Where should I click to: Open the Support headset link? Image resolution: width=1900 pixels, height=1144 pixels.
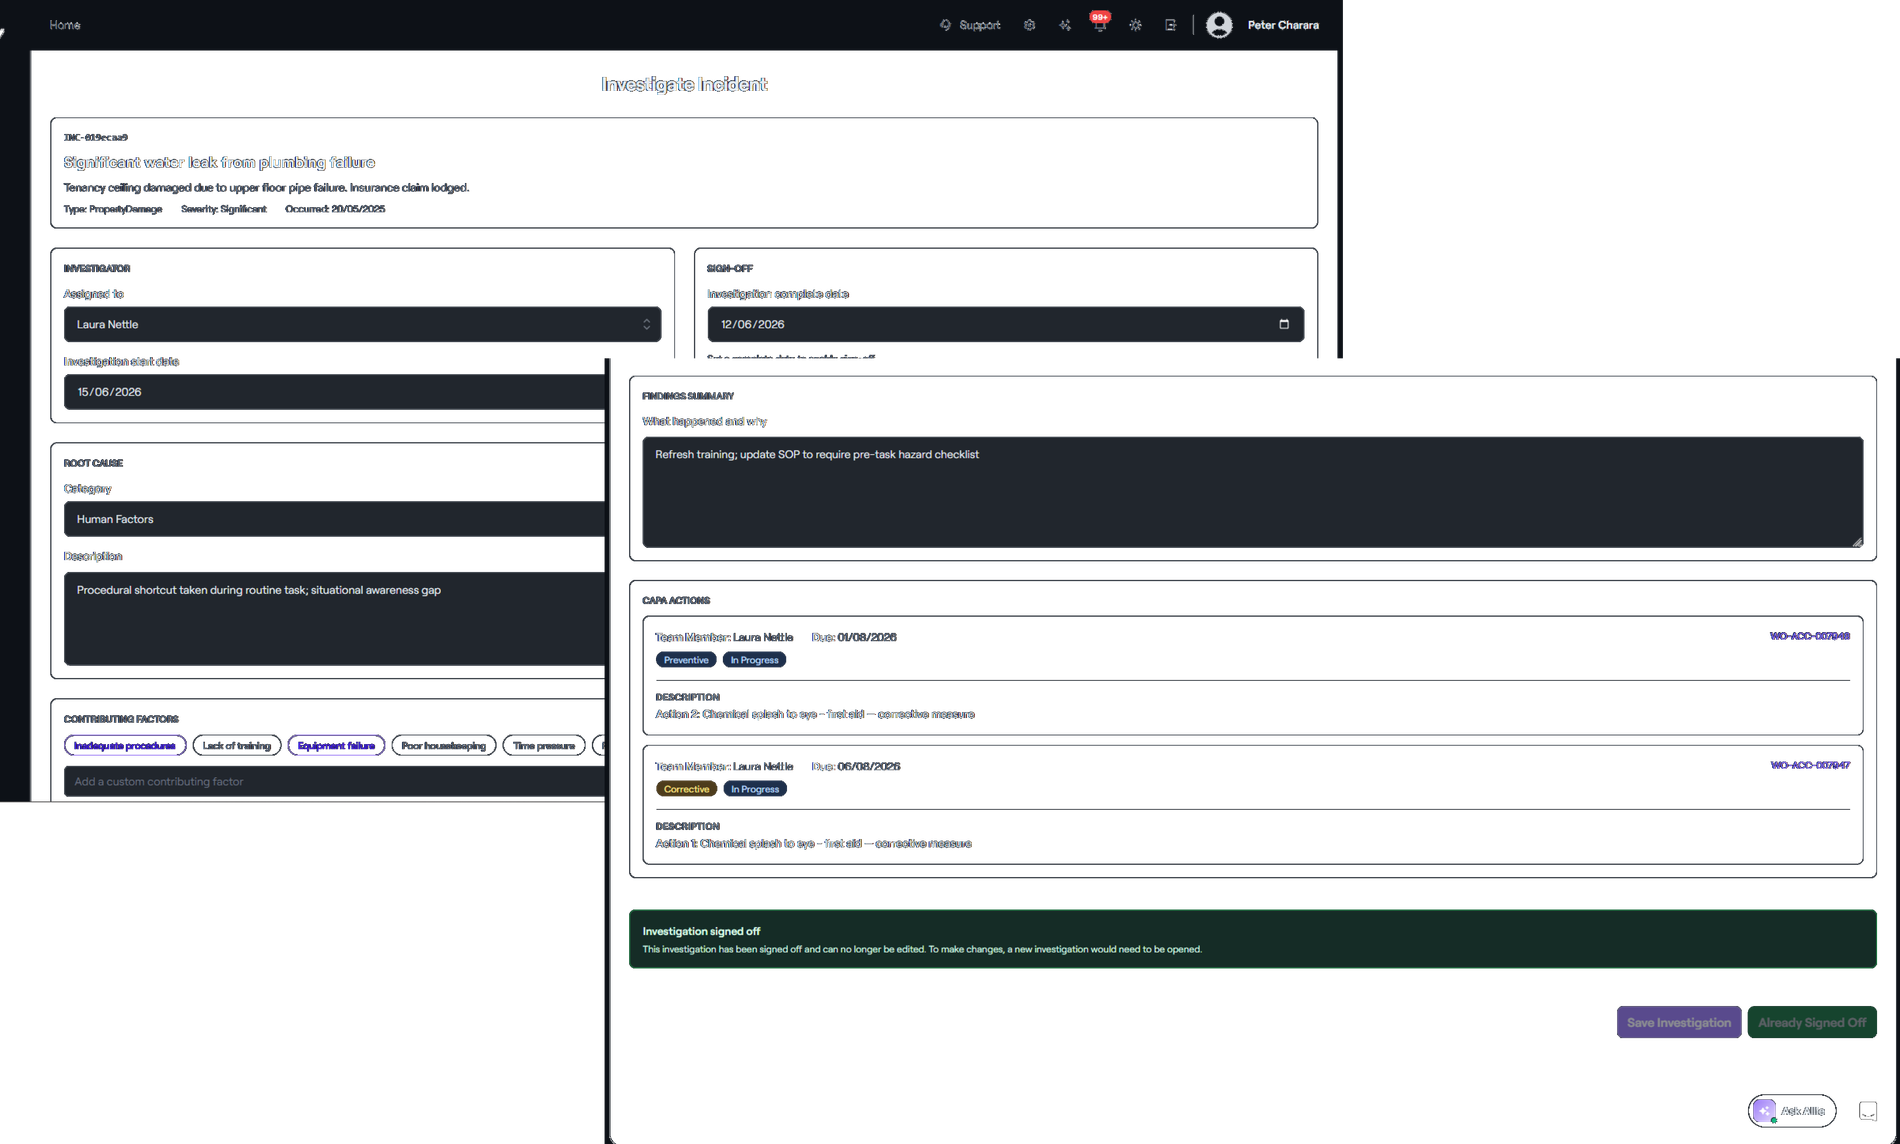(x=969, y=25)
